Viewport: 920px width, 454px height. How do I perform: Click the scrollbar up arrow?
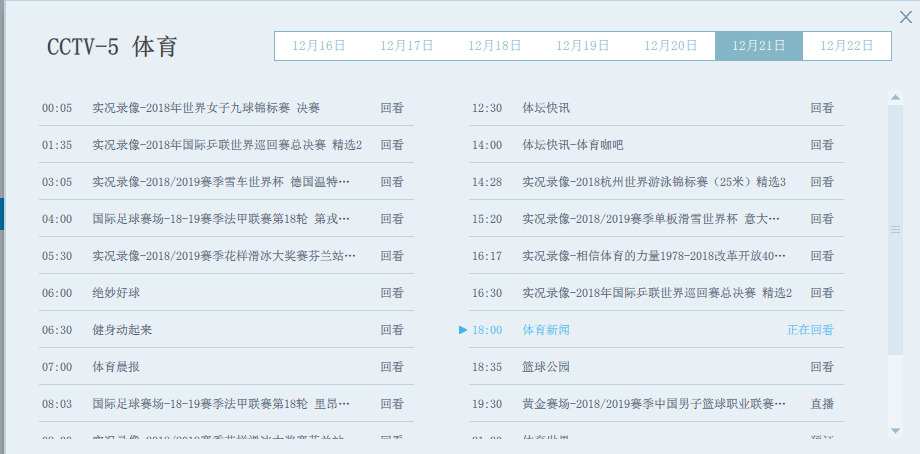pyautogui.click(x=895, y=97)
